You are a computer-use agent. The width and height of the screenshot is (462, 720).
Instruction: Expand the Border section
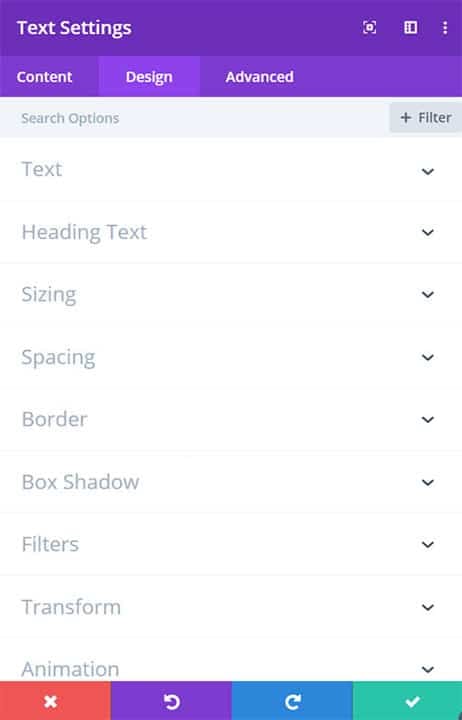pyautogui.click(x=231, y=419)
